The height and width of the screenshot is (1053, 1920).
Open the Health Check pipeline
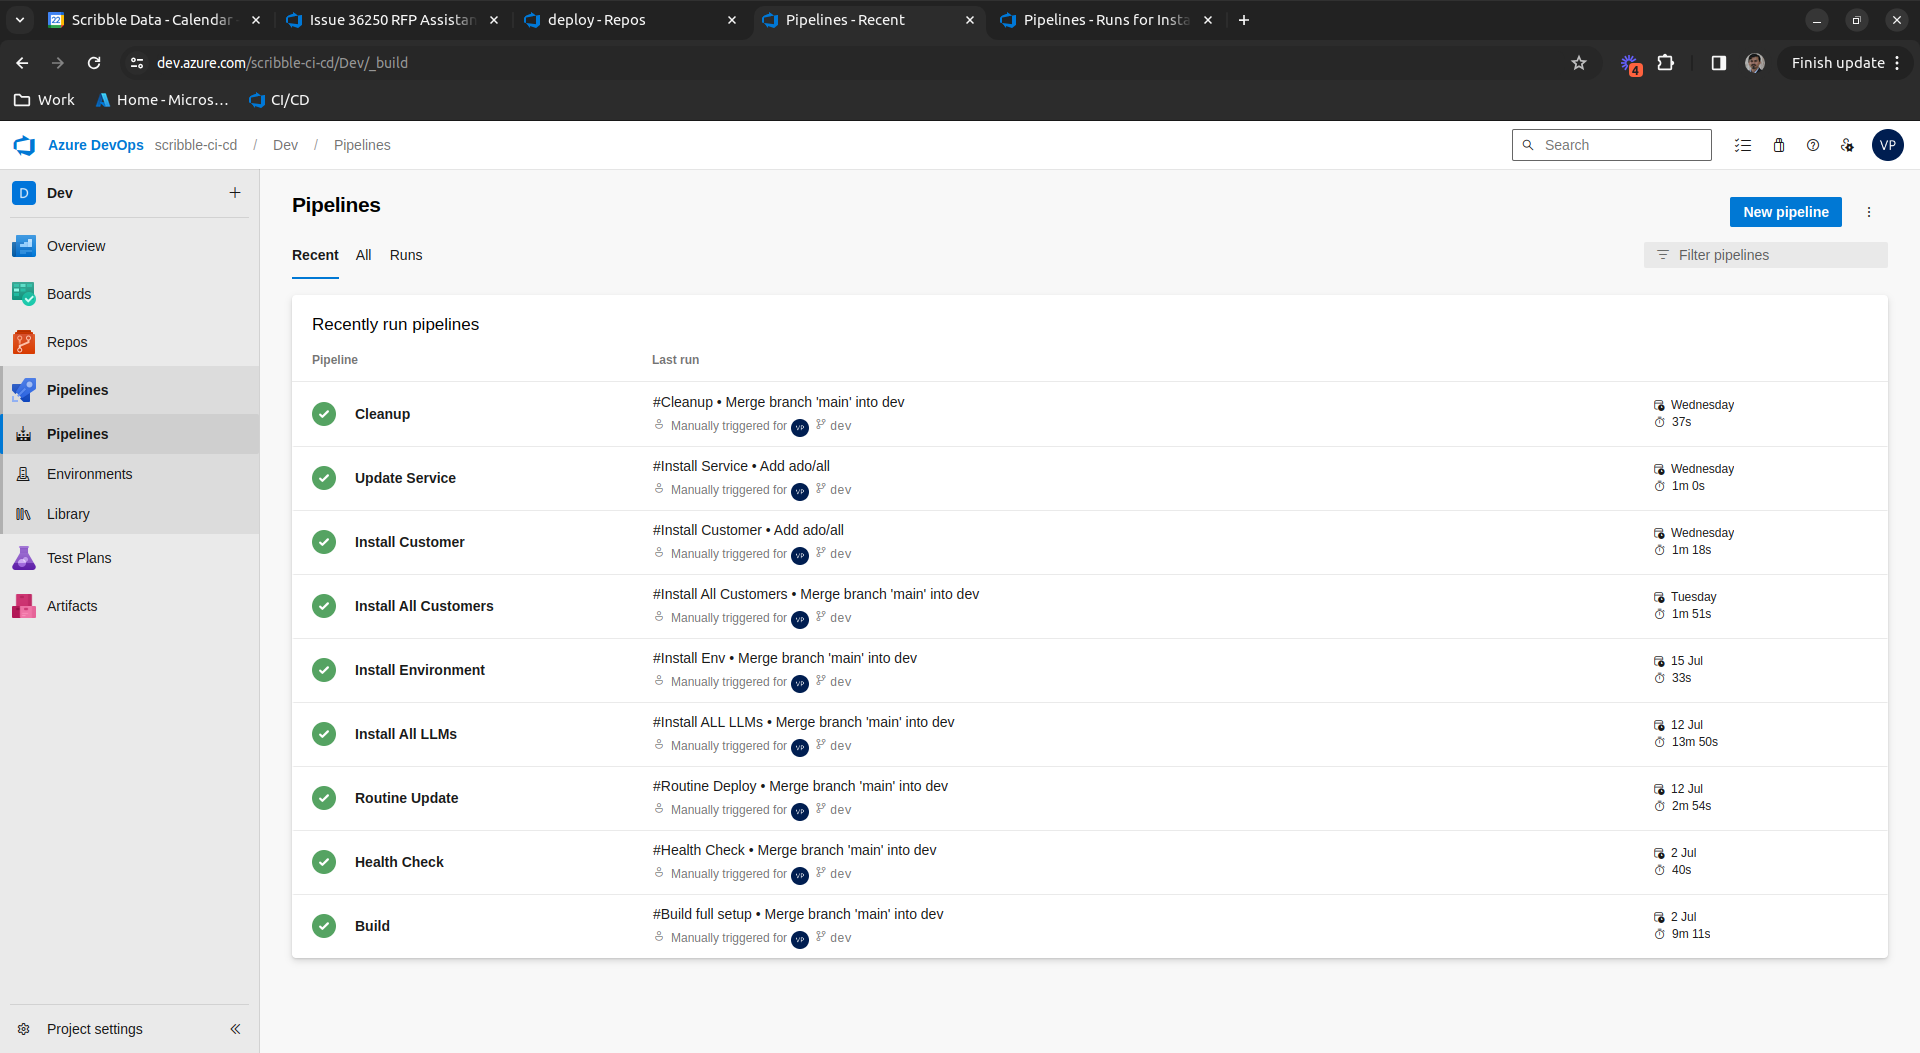399,862
